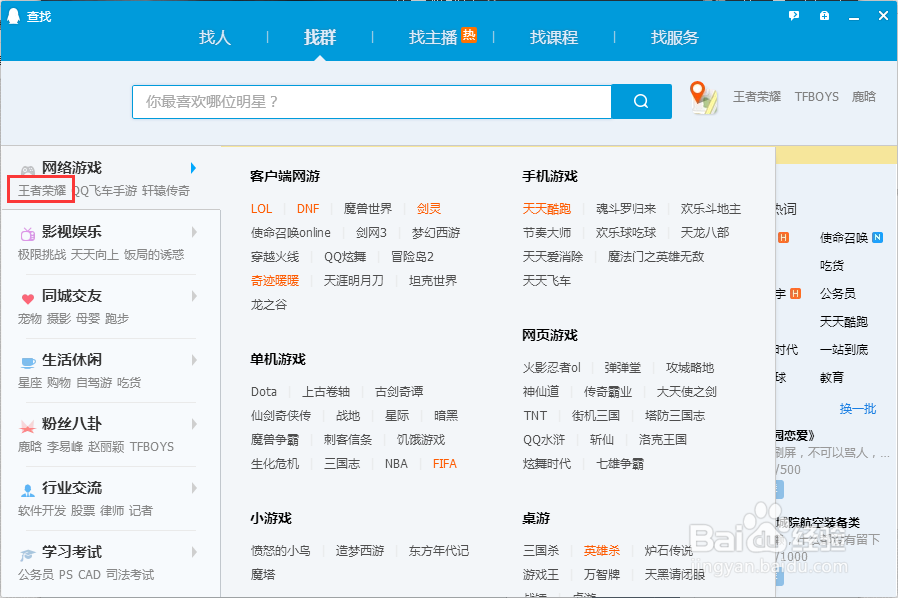Open the 找主播 tab
This screenshot has width=898, height=598.
[433, 38]
